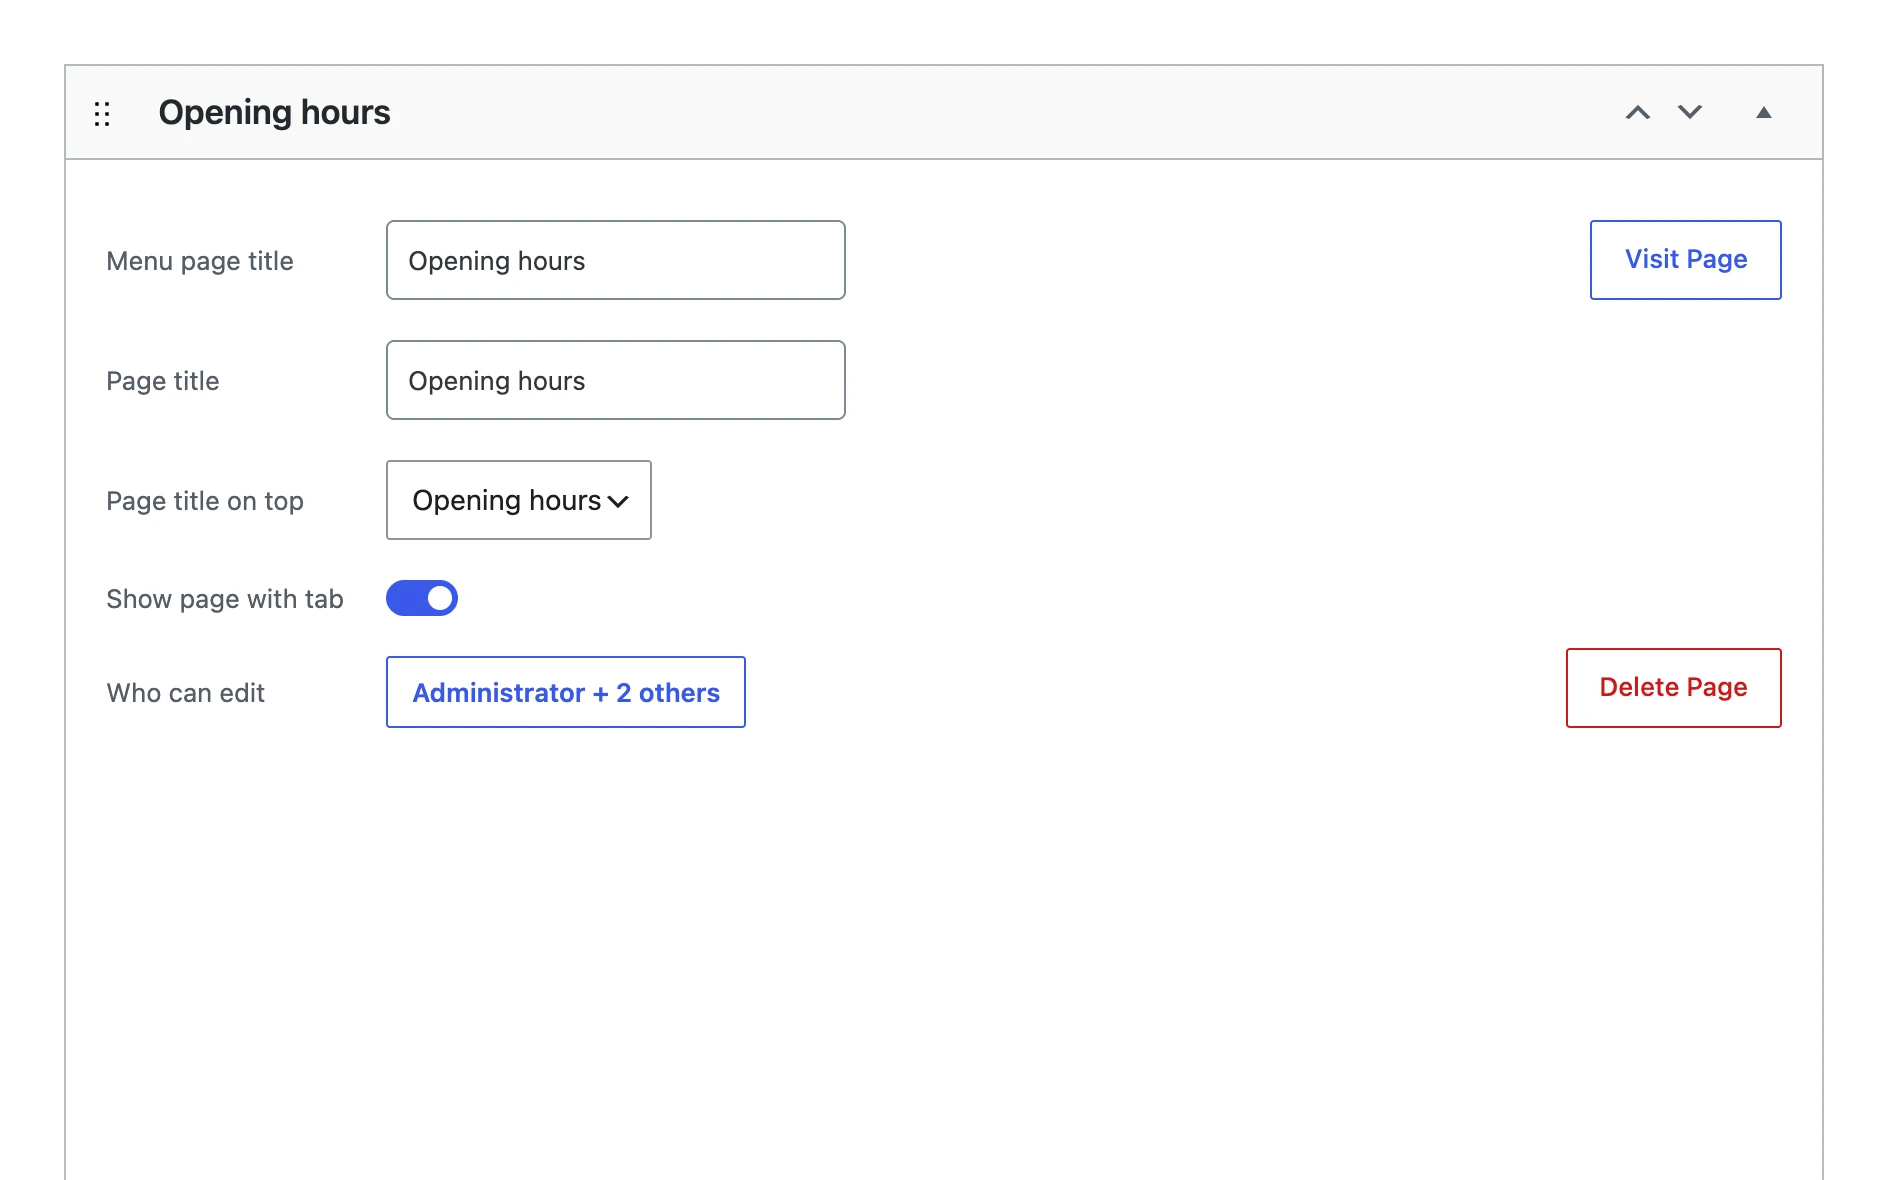Click the Menu page title label
Screen dimensions: 1888x1180
(200, 261)
